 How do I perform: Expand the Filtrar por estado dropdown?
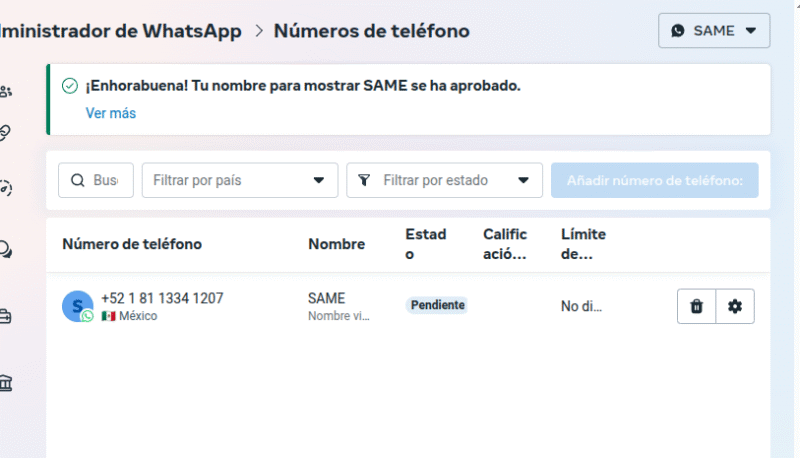pyautogui.click(x=444, y=180)
